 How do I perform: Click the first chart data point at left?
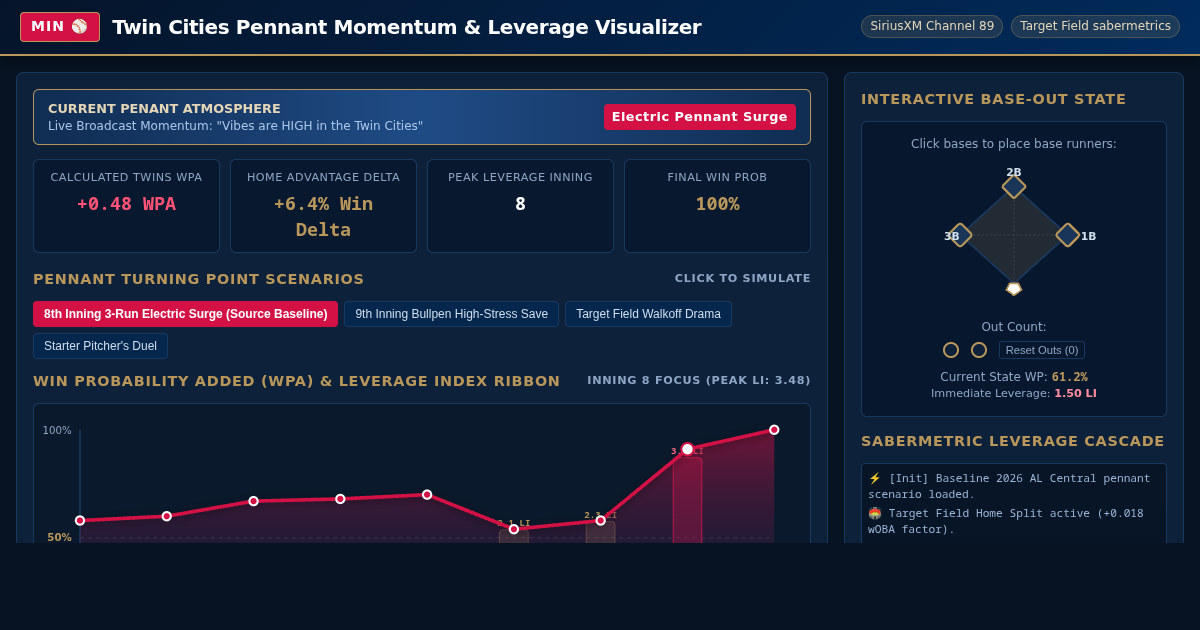tap(80, 520)
